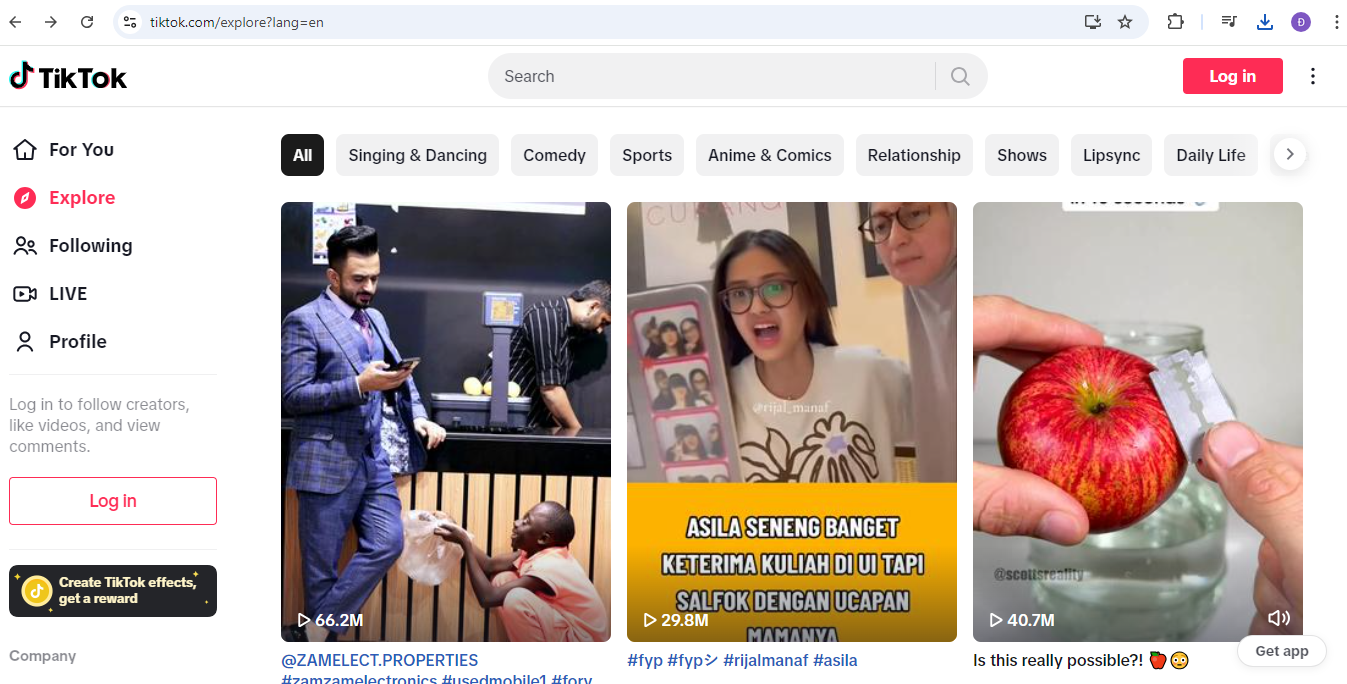The image size is (1347, 684).
Task: Click into the Search input field
Action: pyautogui.click(x=710, y=76)
